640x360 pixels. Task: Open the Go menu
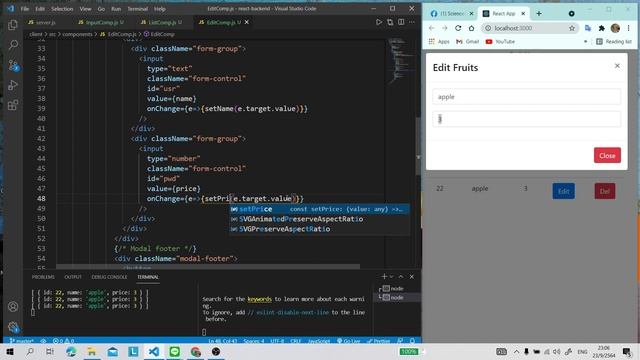click(101, 9)
